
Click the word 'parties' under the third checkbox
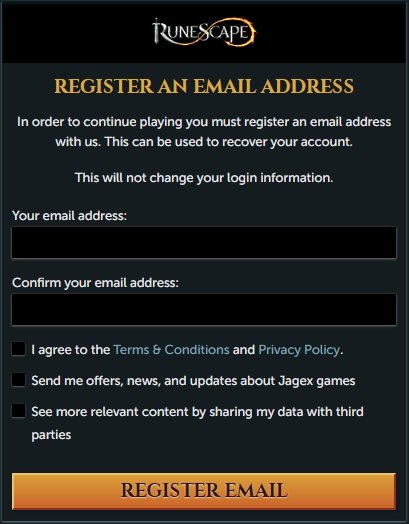[51, 435]
